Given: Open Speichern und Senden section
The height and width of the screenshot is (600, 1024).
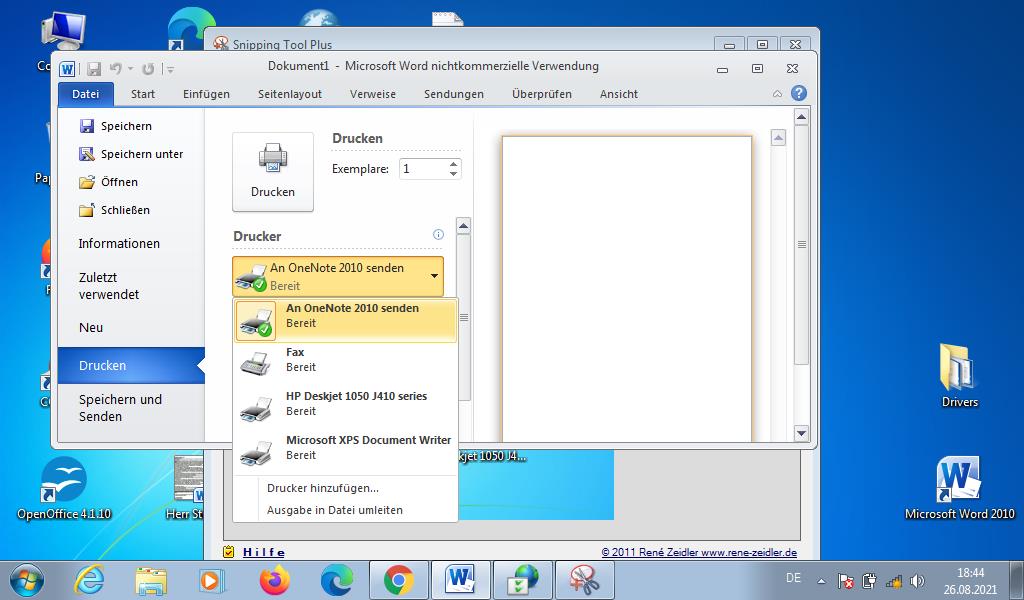Looking at the screenshot, I should coord(121,408).
